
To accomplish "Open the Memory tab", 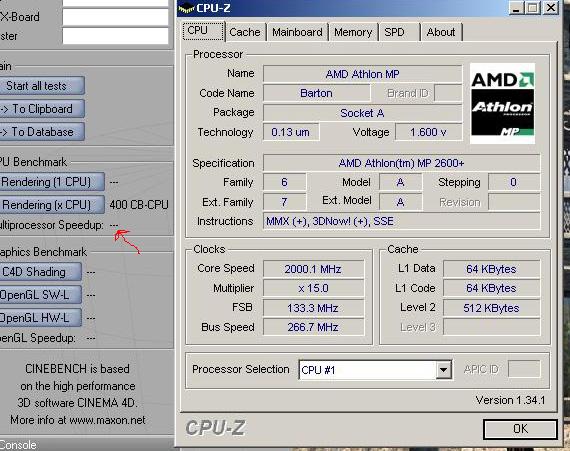I will tap(353, 32).
